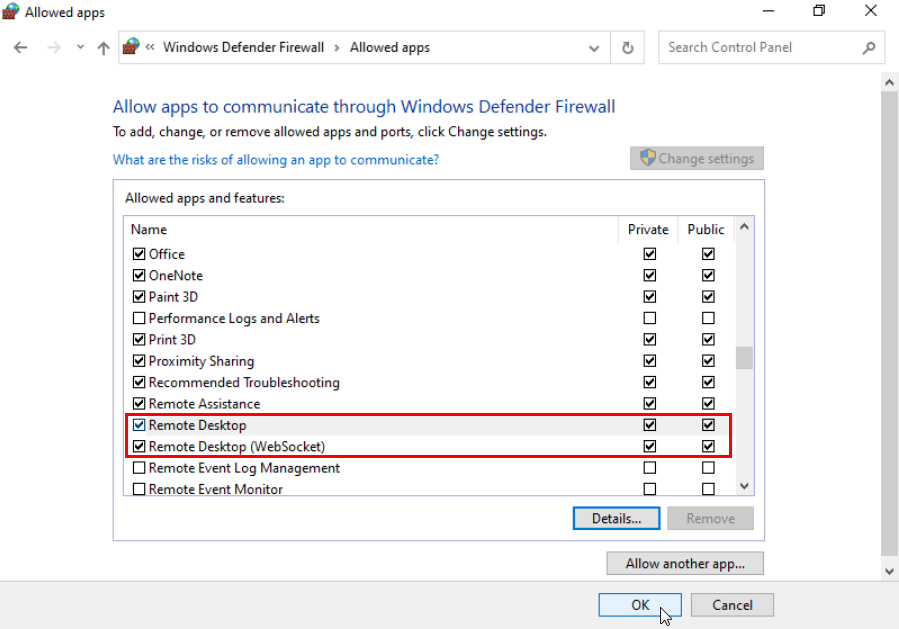Click the Forward navigation arrow
This screenshot has height=629, width=899.
pos(54,48)
